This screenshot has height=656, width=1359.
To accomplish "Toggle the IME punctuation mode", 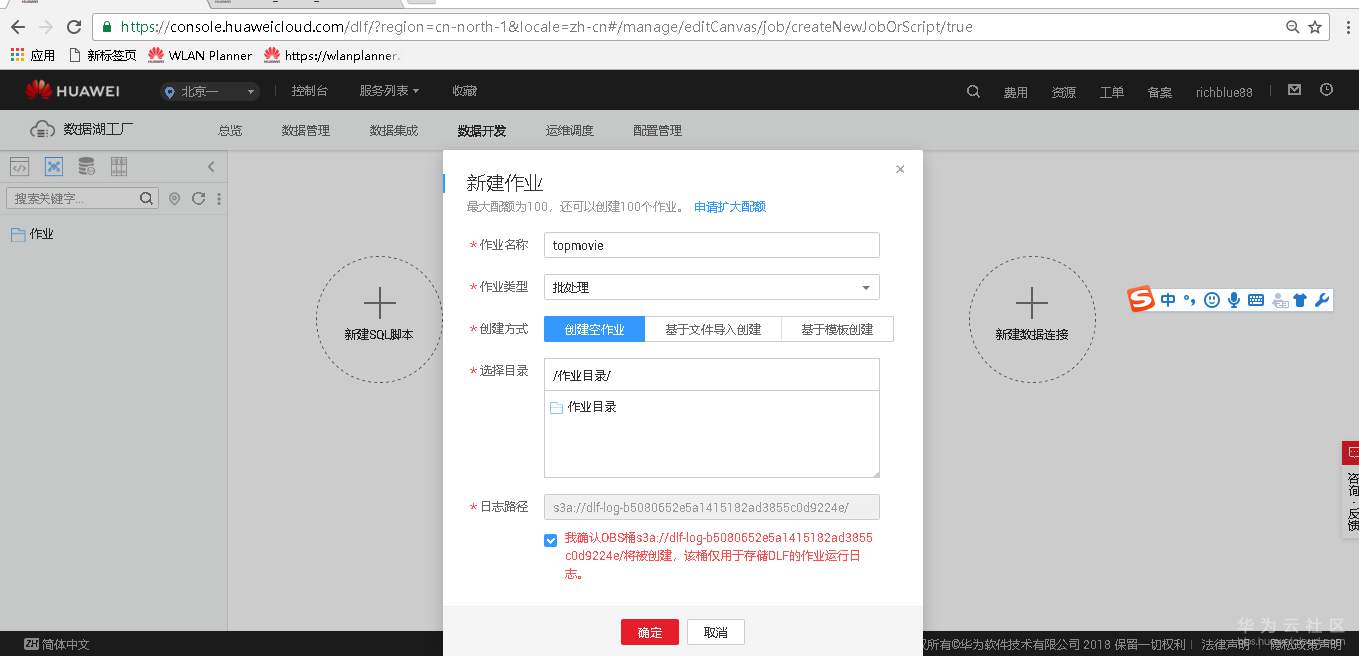I will point(1190,299).
